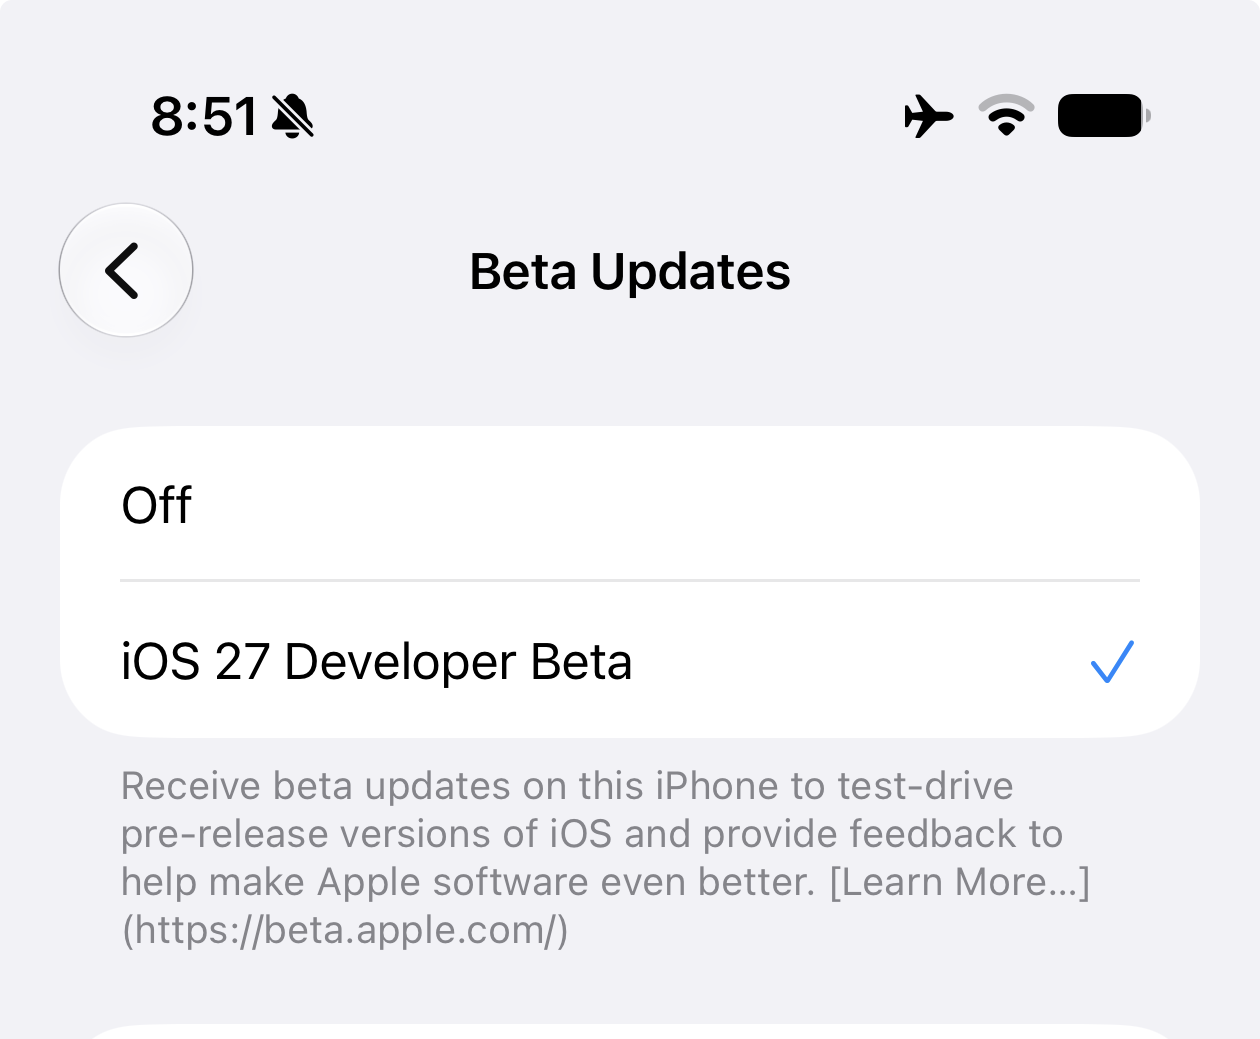Open the Learn More link
The image size is (1260, 1039).
pos(959,882)
